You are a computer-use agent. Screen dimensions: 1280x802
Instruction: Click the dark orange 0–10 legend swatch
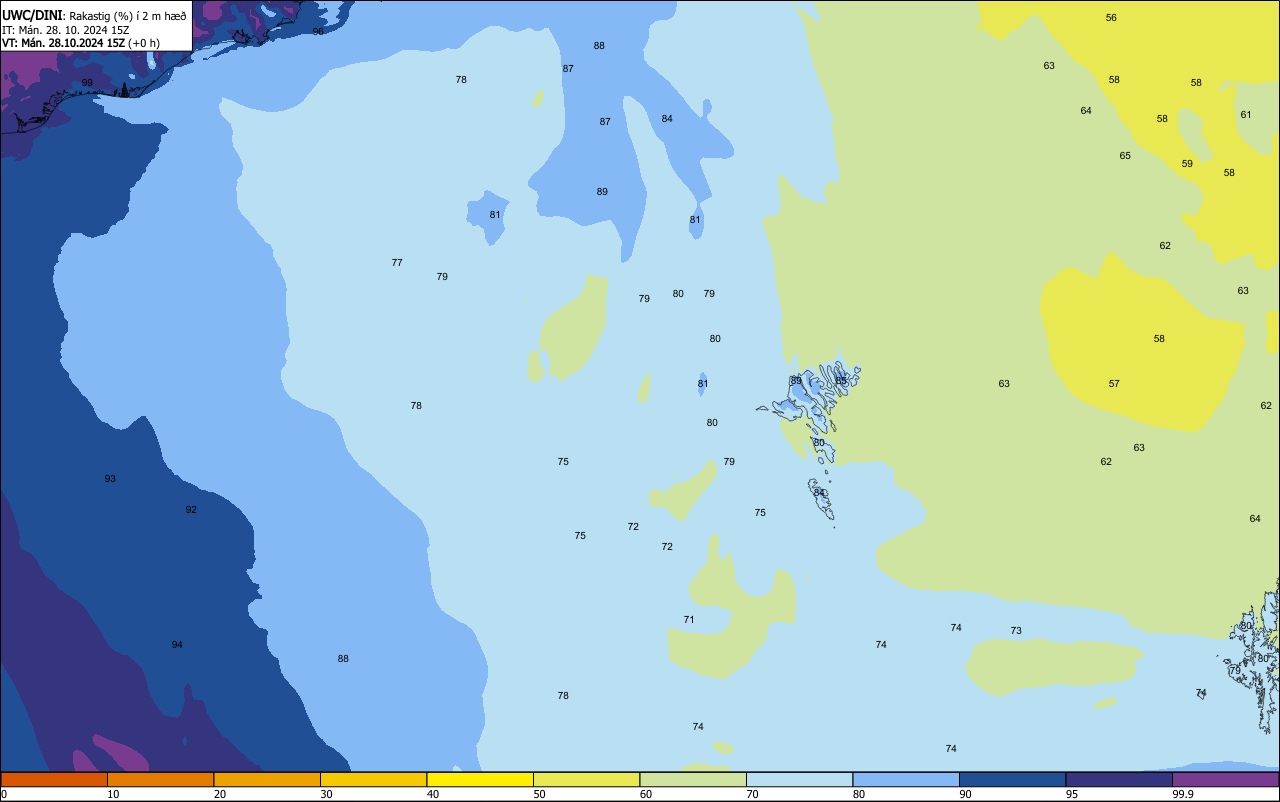(x=54, y=779)
